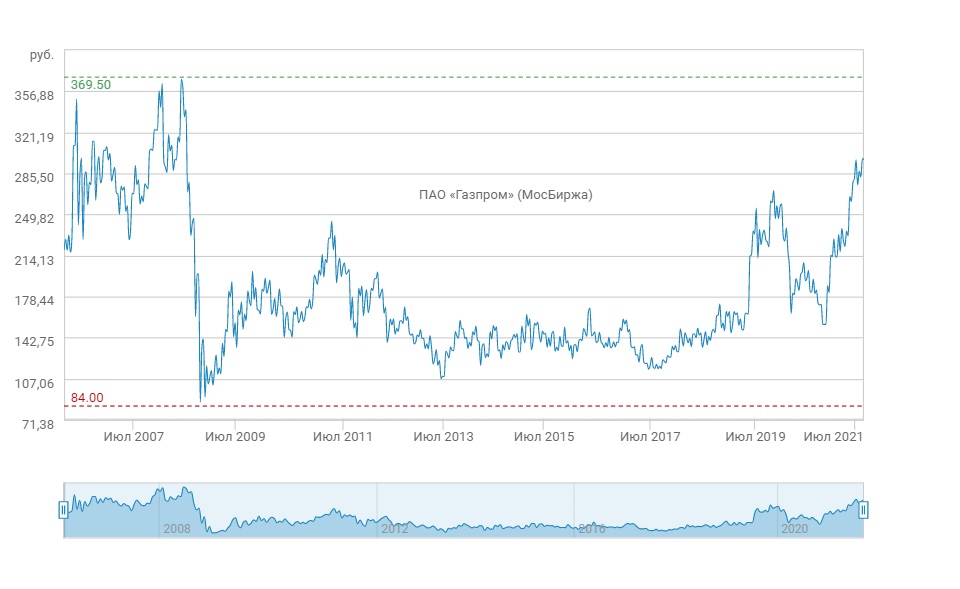This screenshot has width=960, height=589.
Task: Click the left navigator range handle
Action: pos(64,510)
